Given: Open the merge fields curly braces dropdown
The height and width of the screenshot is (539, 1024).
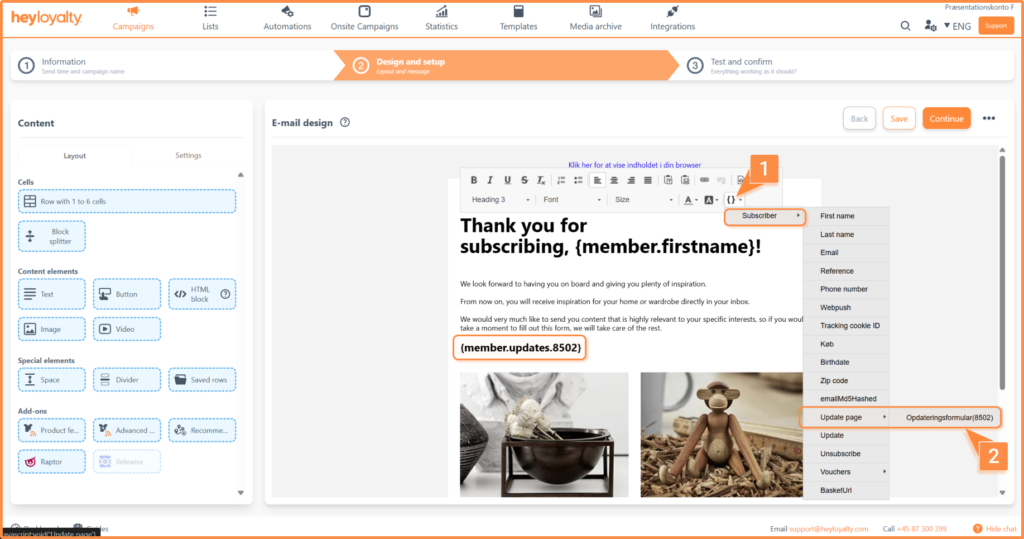Looking at the screenshot, I should tap(732, 200).
